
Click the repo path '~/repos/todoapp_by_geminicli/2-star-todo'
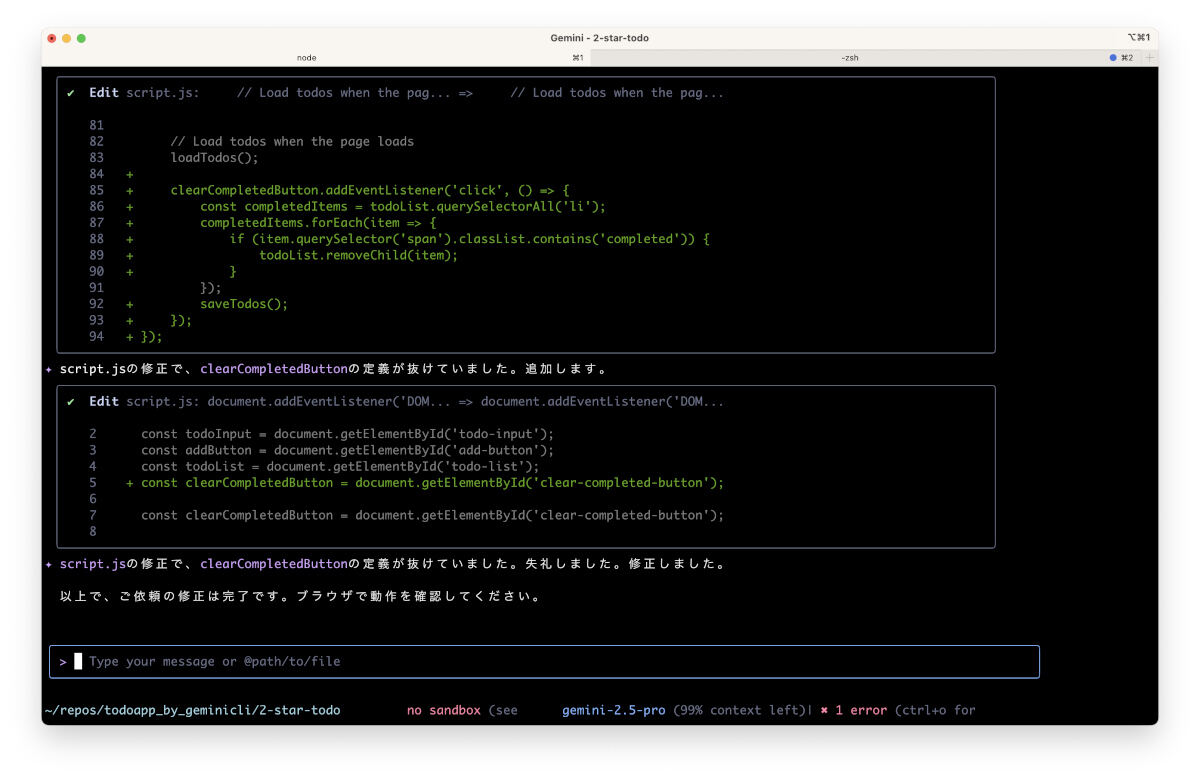(x=192, y=710)
